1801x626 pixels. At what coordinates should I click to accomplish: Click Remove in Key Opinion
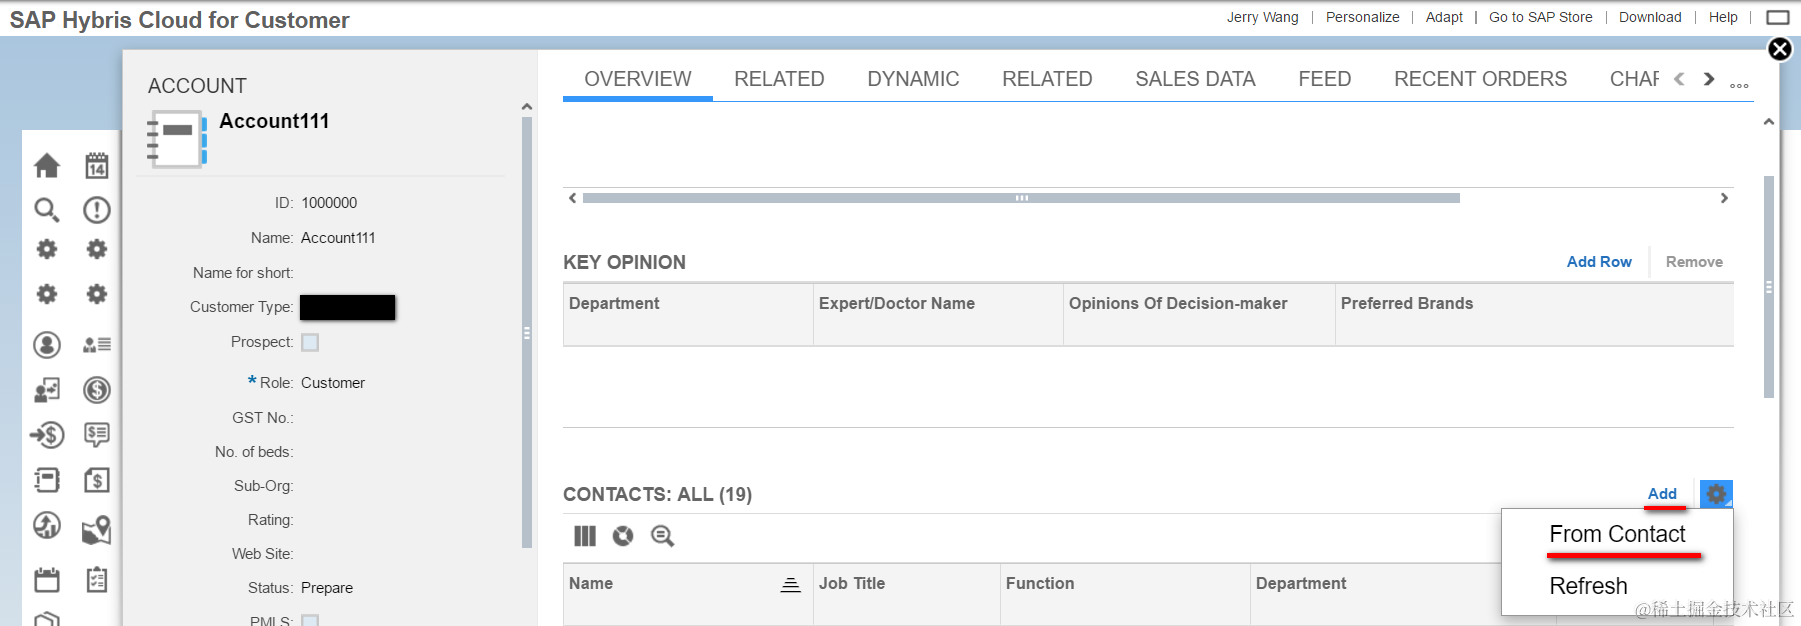(x=1694, y=262)
